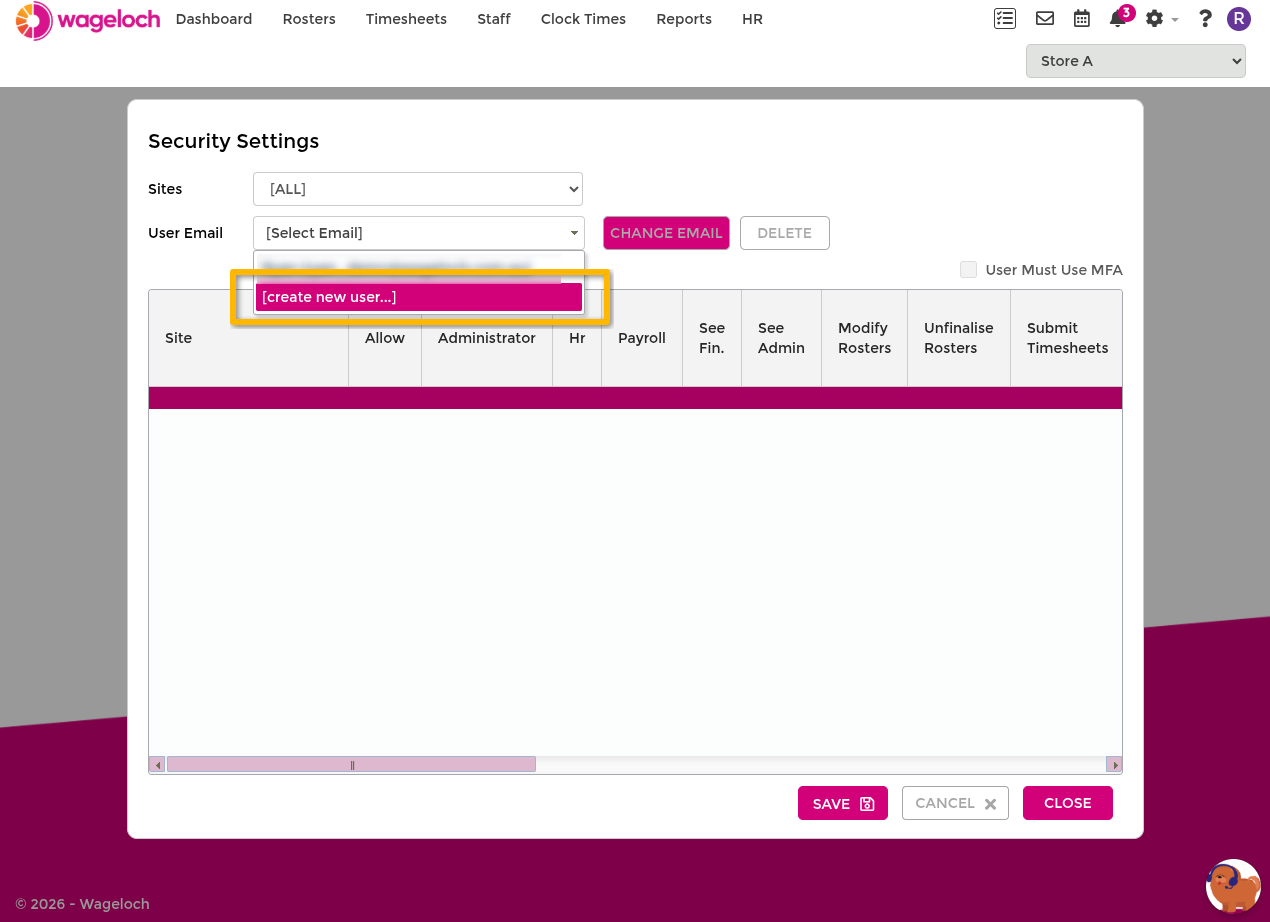1270x922 pixels.
Task: Click left arrow of horizontal scrollbar
Action: tap(157, 765)
